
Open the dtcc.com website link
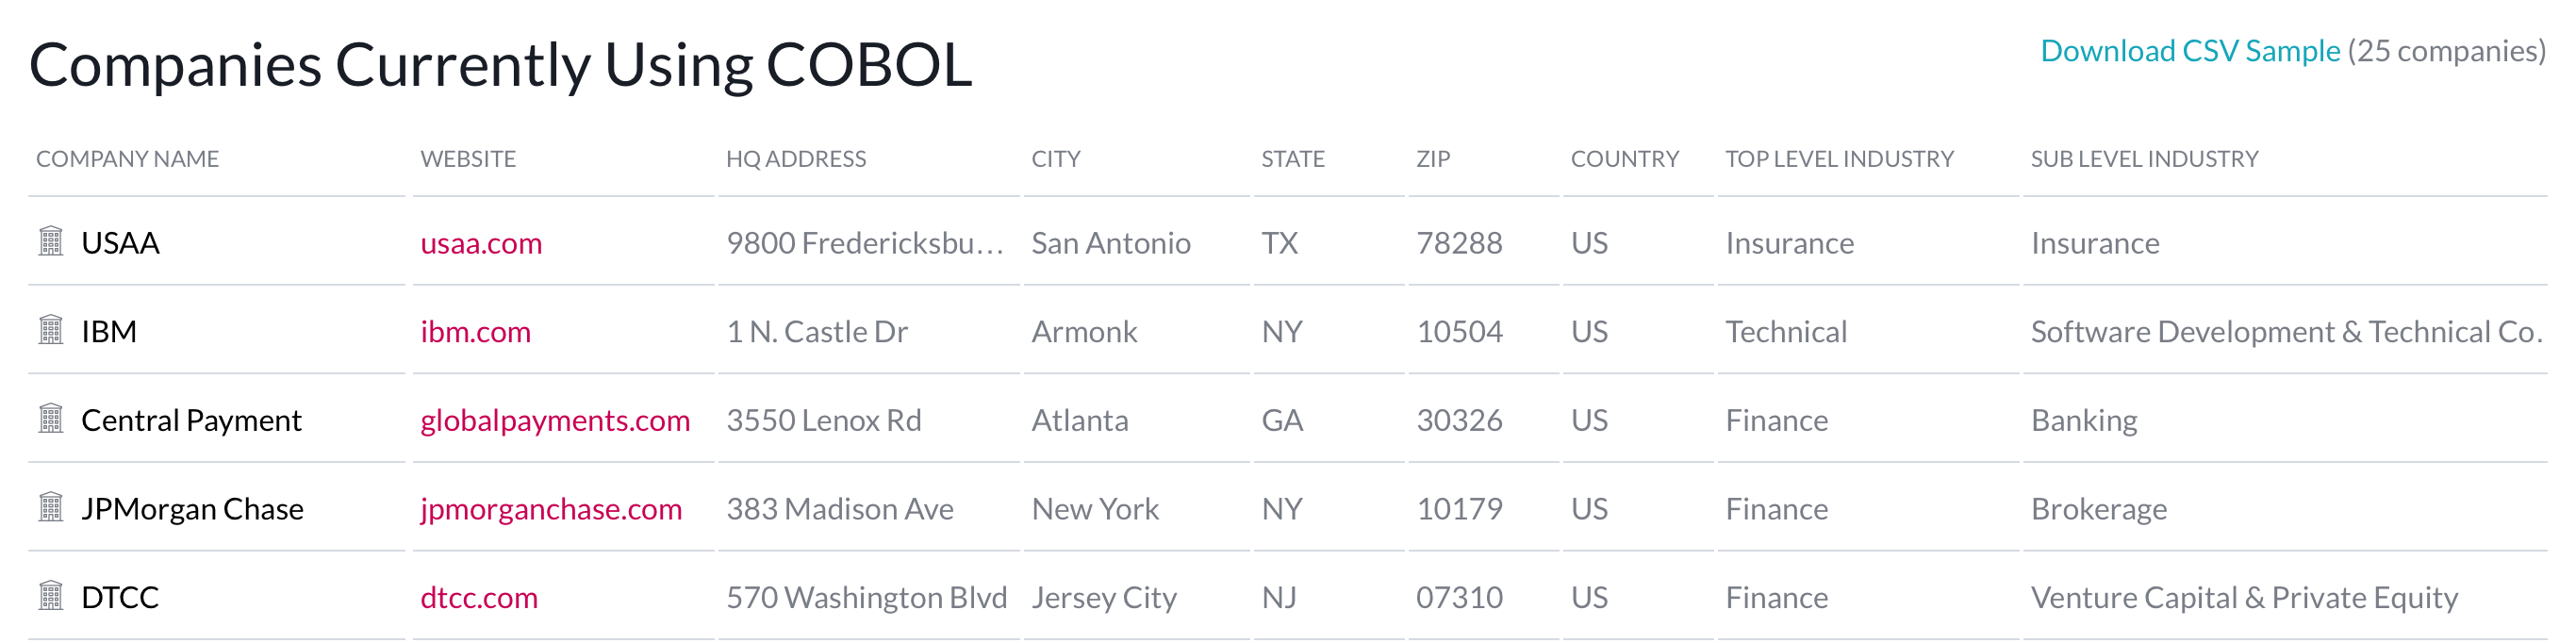point(479,598)
